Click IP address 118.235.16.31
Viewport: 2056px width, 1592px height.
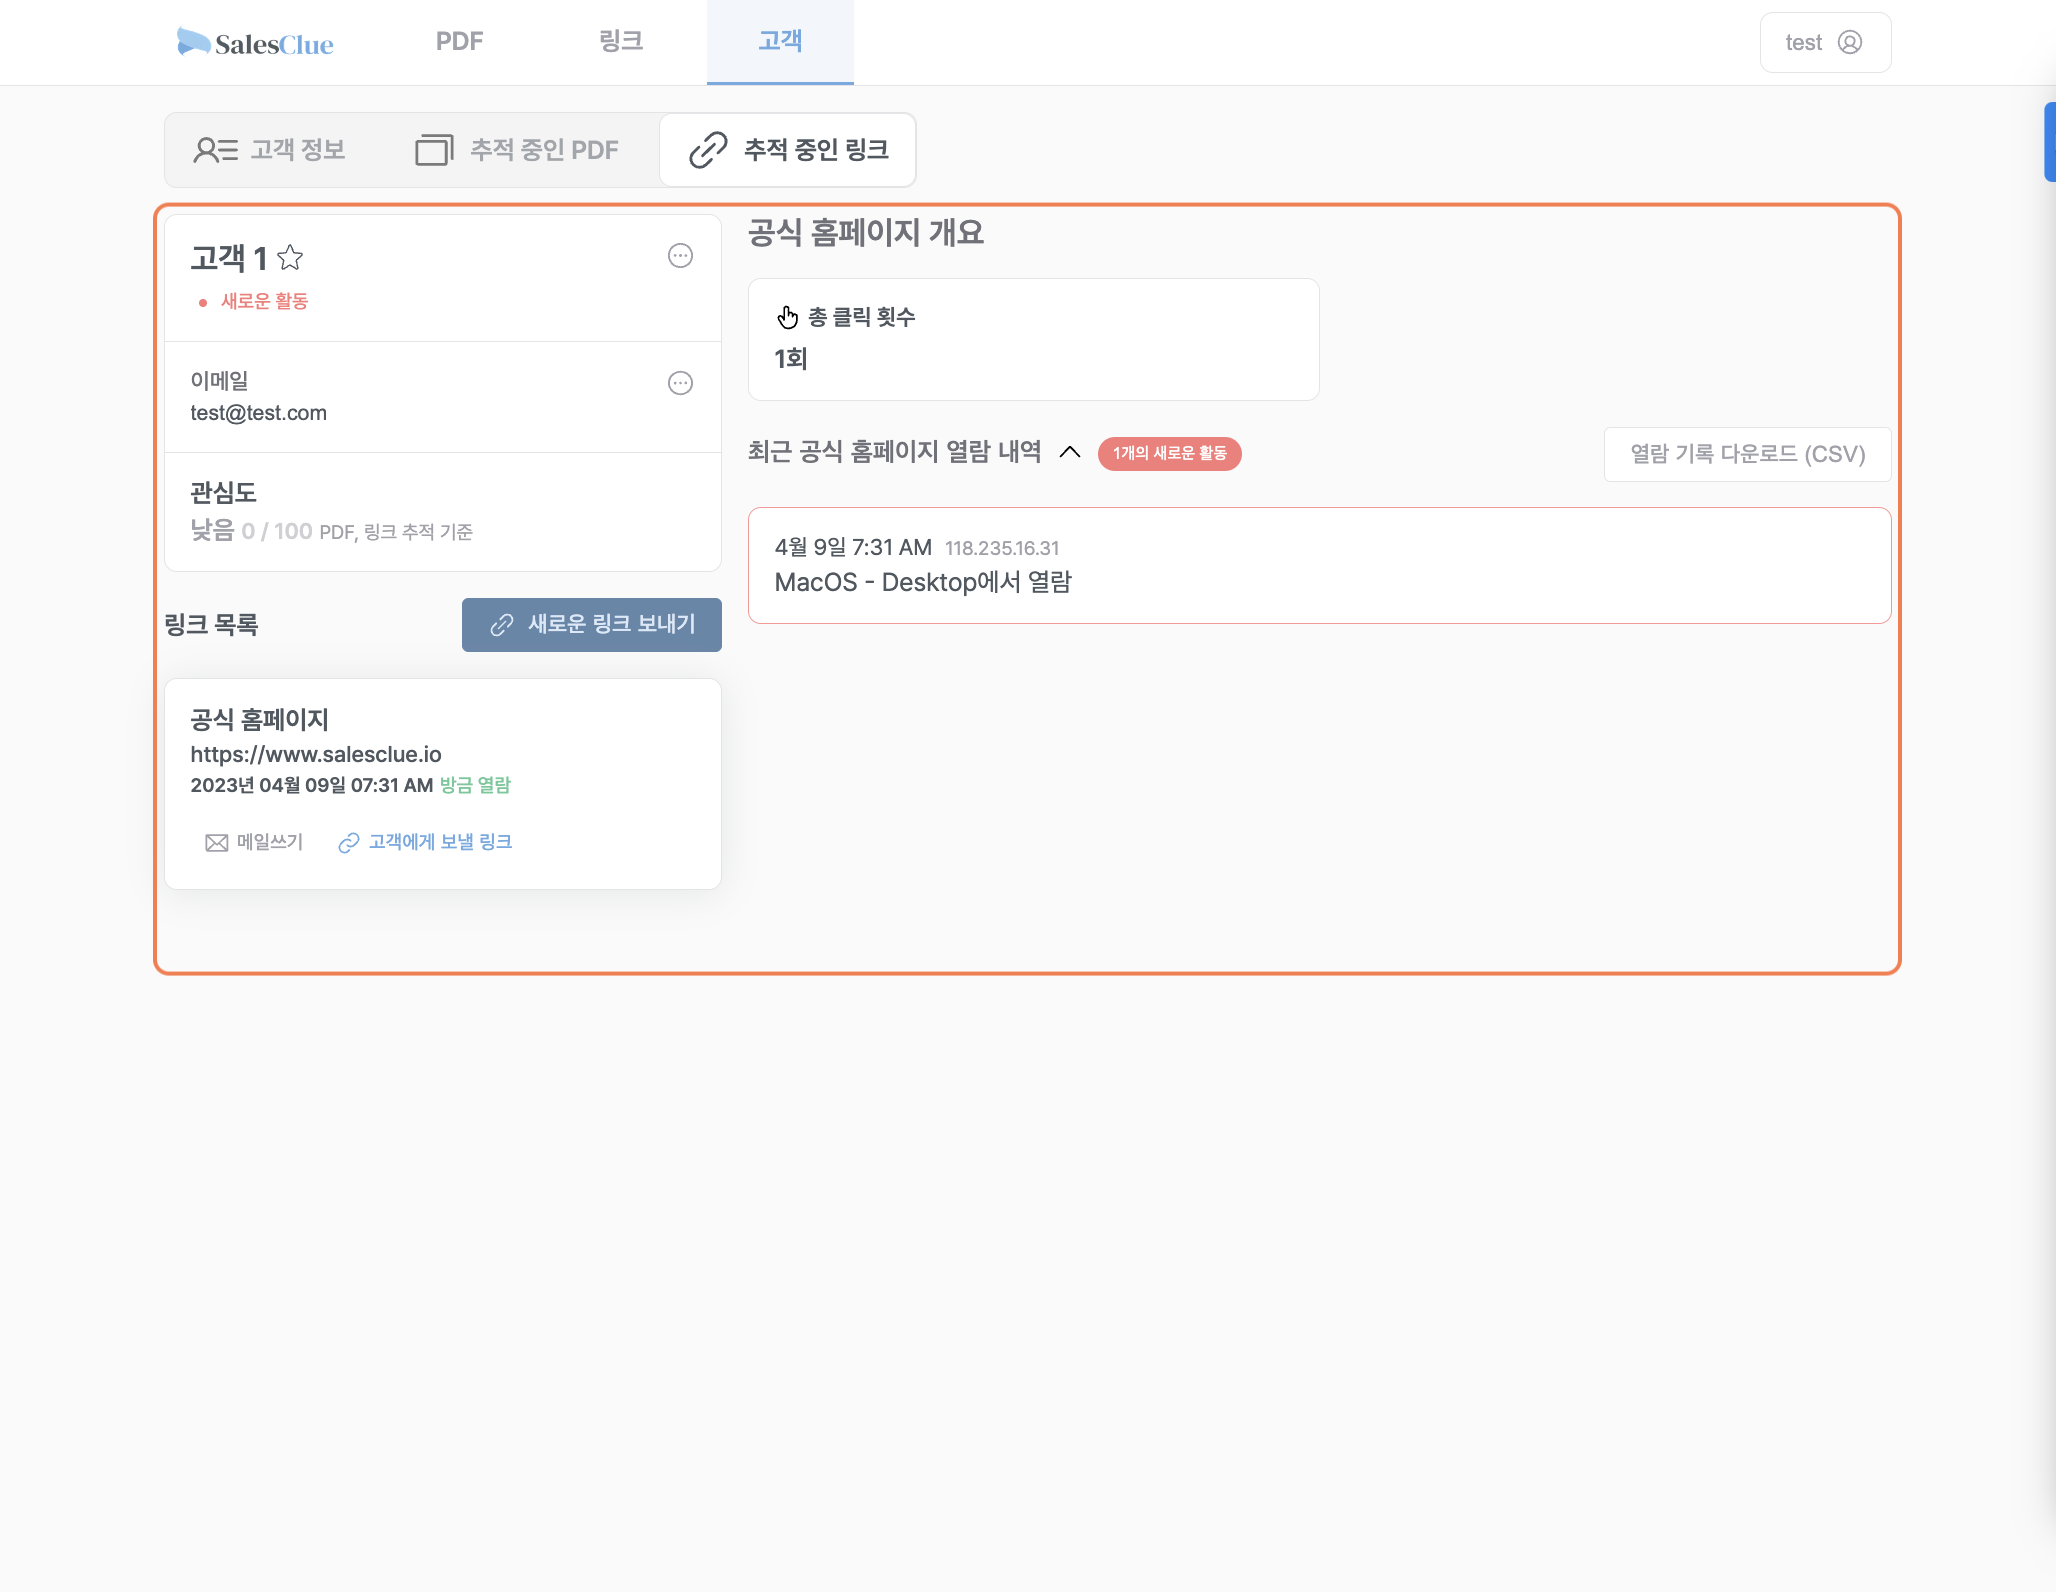(x=1002, y=548)
